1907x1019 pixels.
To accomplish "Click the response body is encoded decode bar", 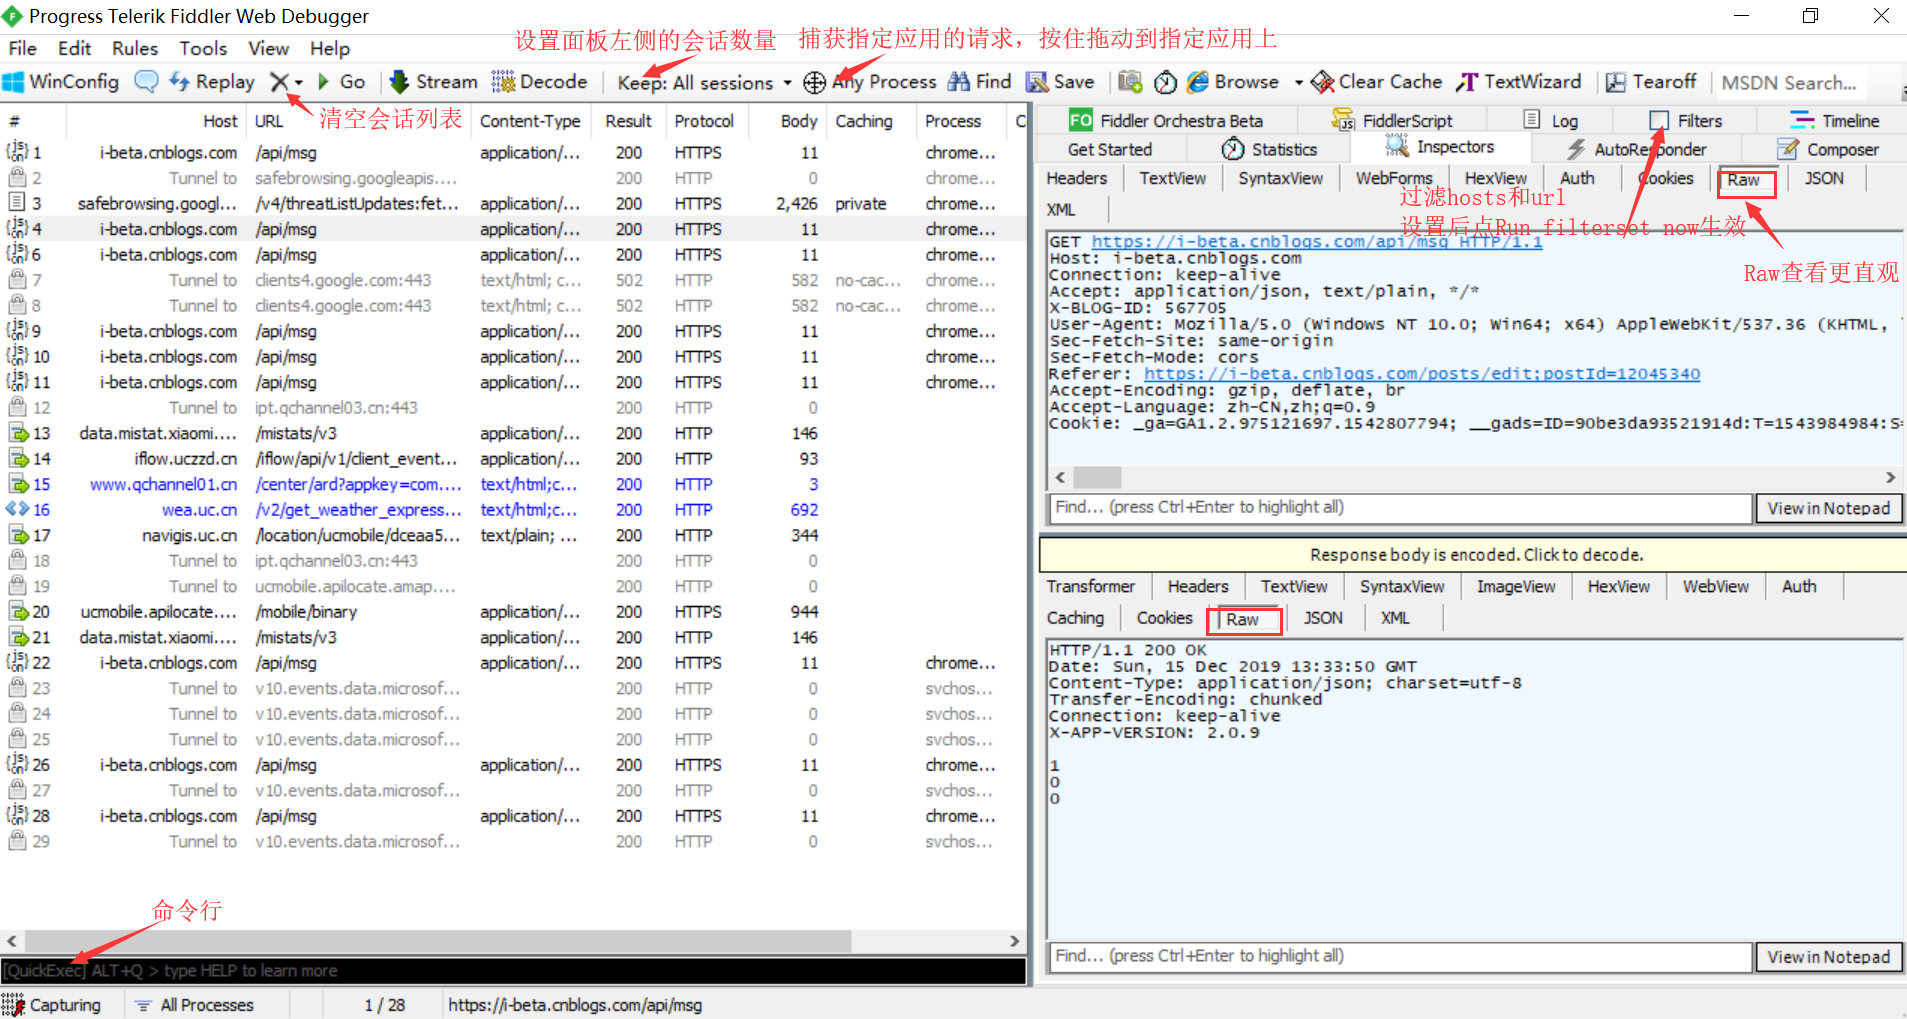I will (1476, 555).
